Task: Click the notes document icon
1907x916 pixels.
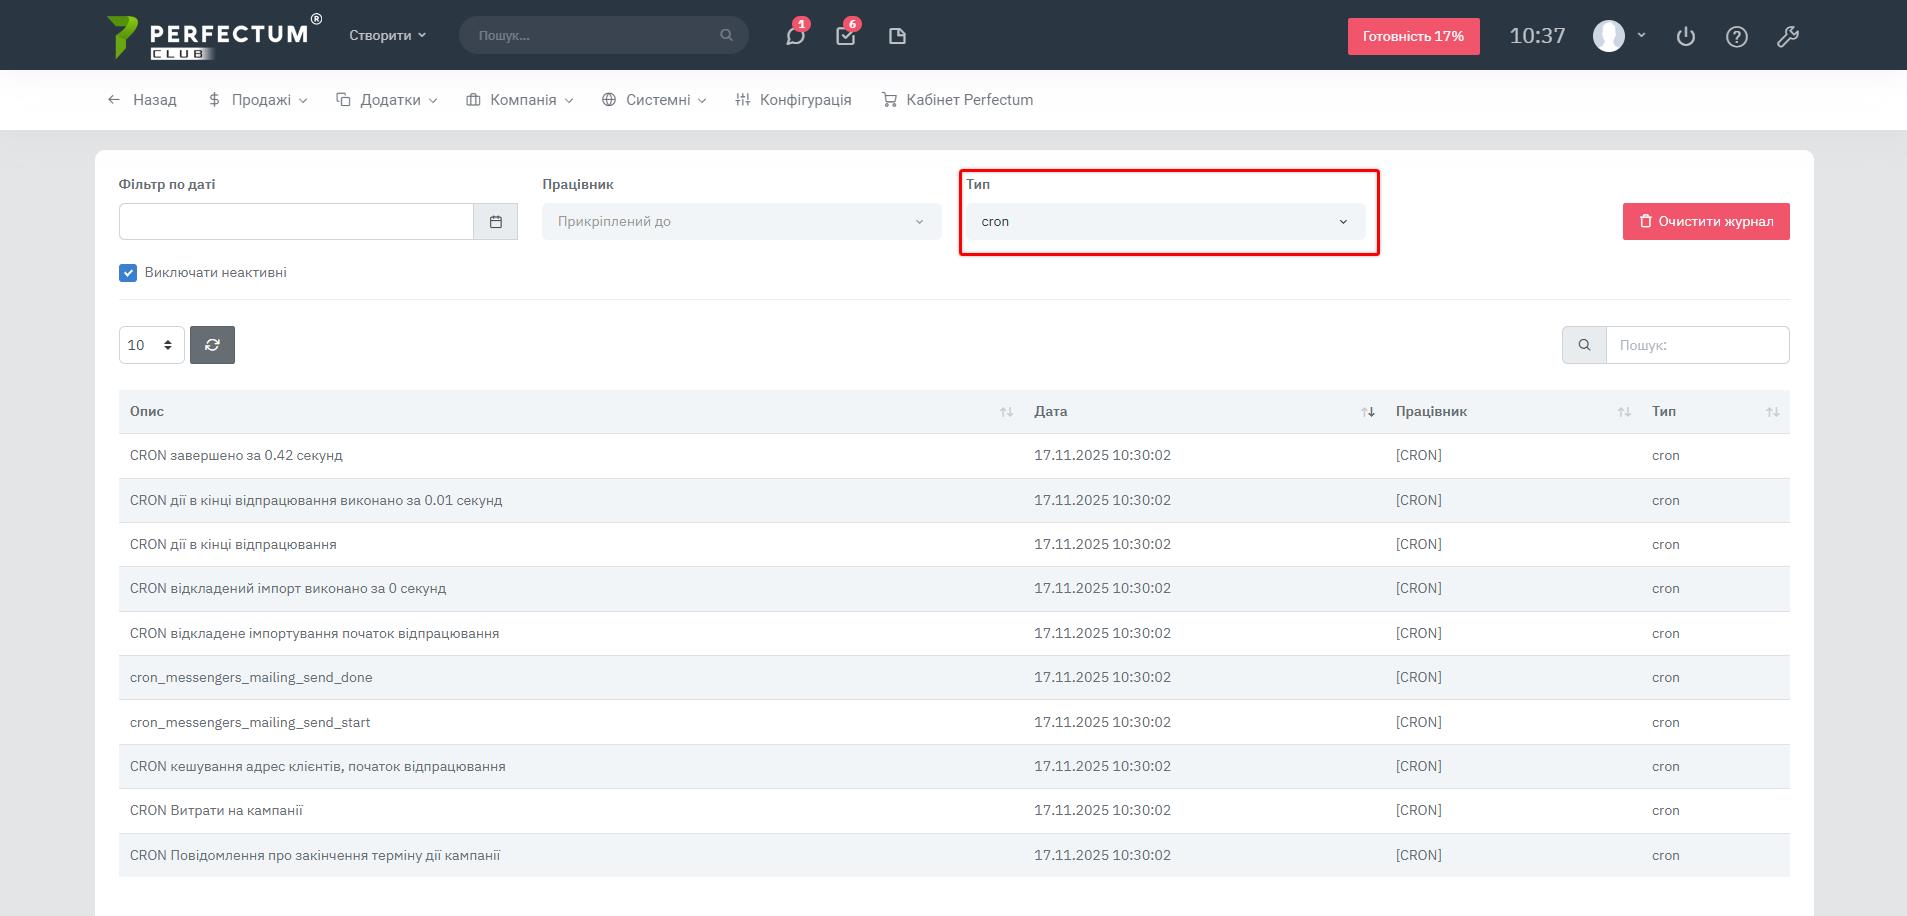Action: 897,36
